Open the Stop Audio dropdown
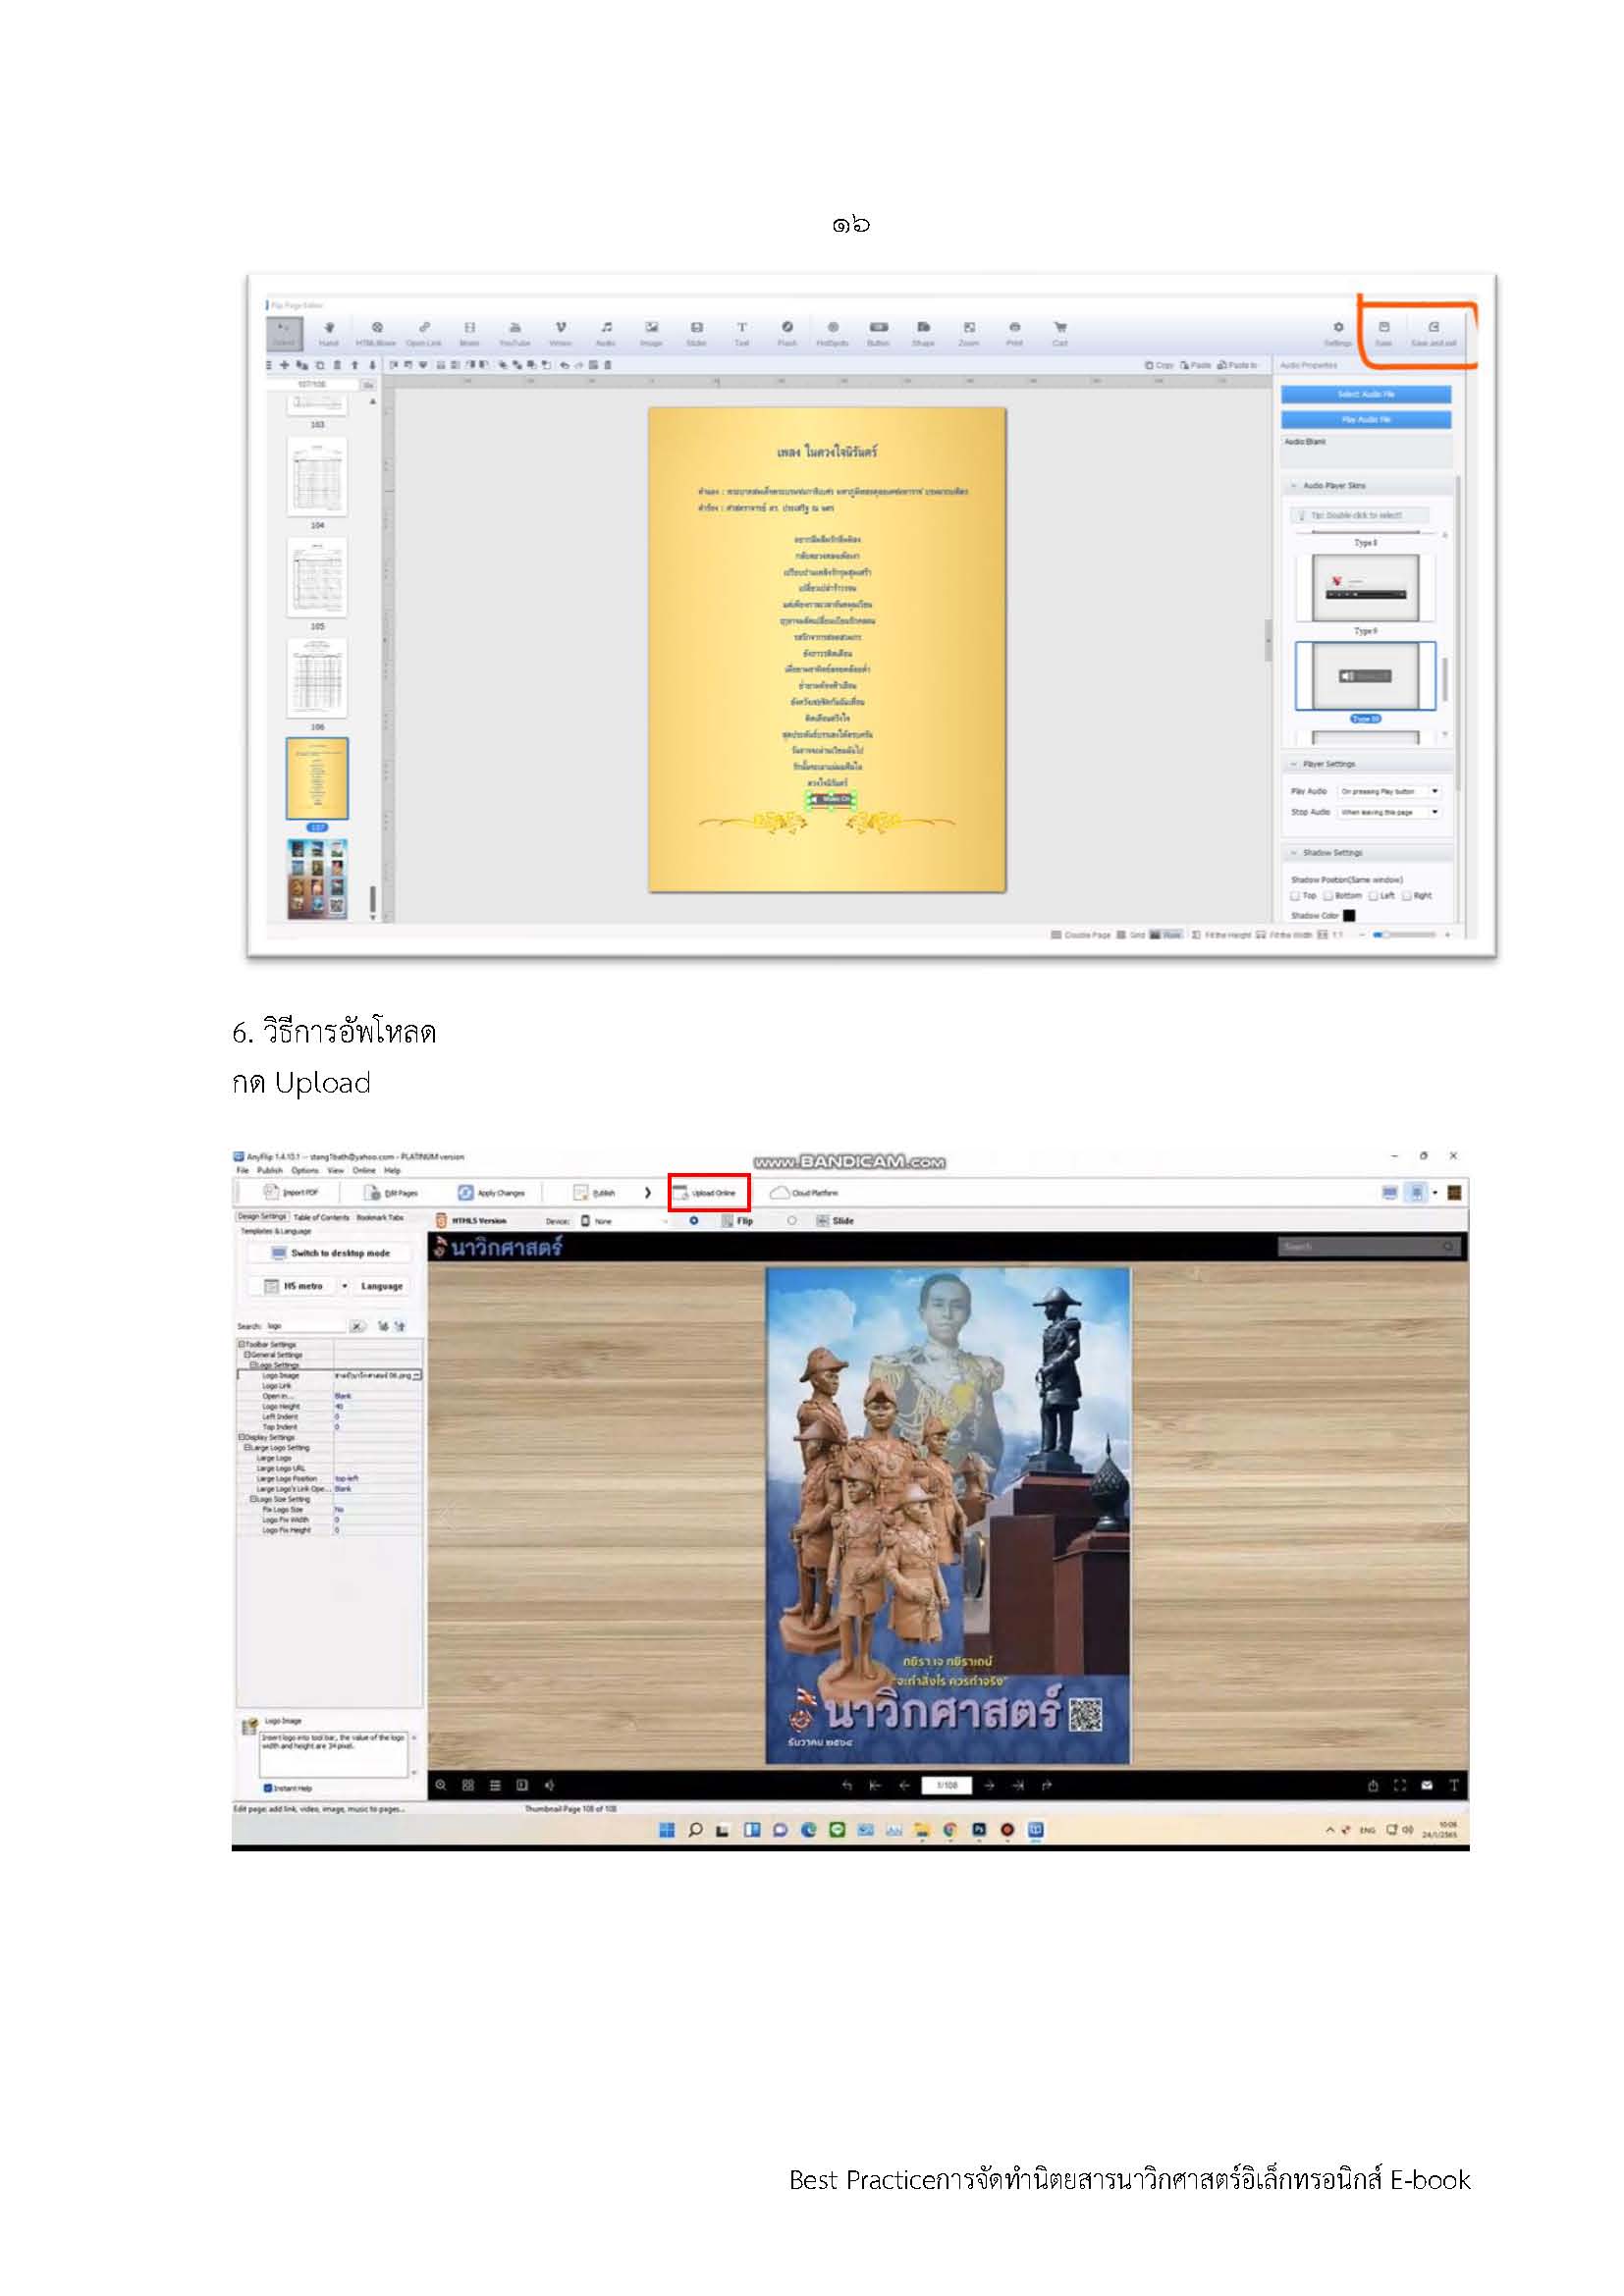This screenshot has width=1624, height=2296. (x=1390, y=812)
